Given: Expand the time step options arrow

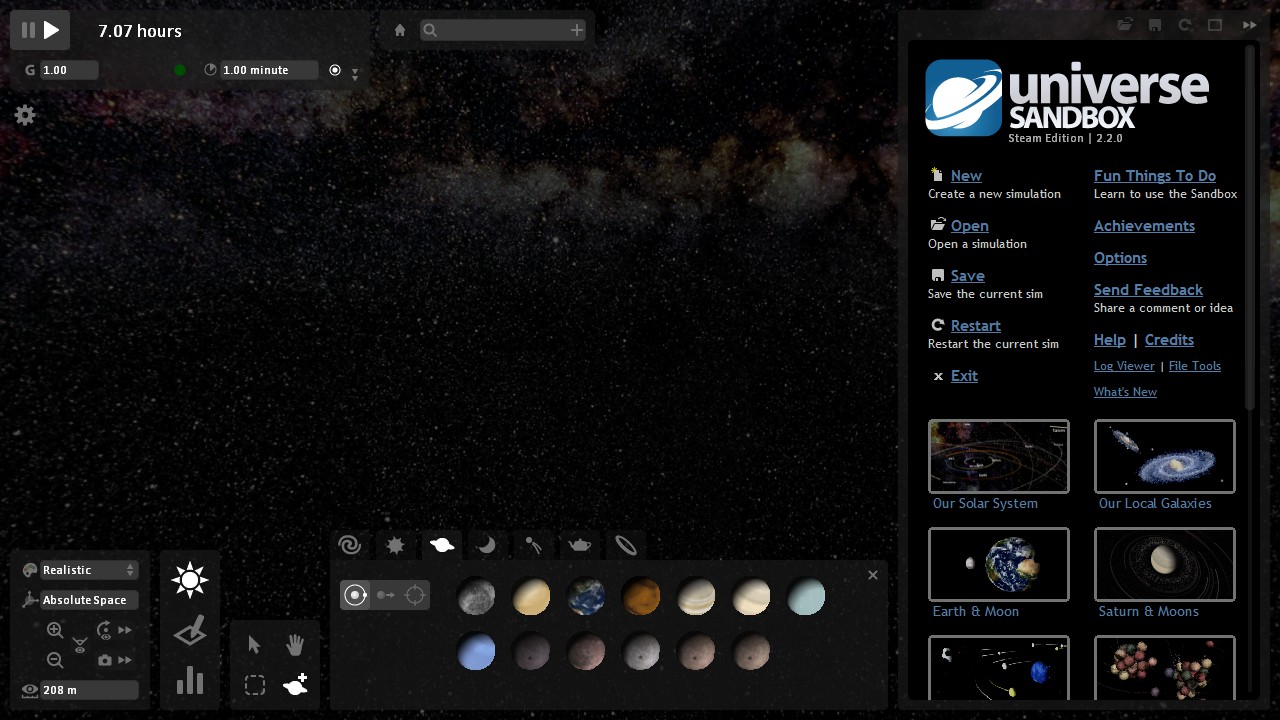Looking at the screenshot, I should (x=355, y=74).
